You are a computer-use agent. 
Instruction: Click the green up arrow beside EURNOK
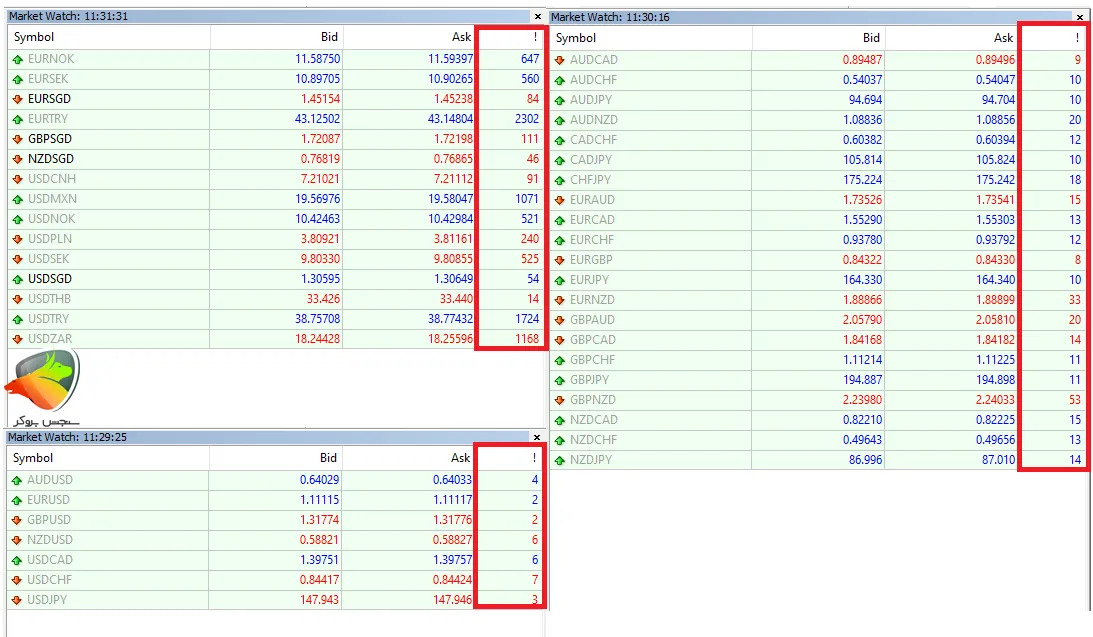(17, 59)
